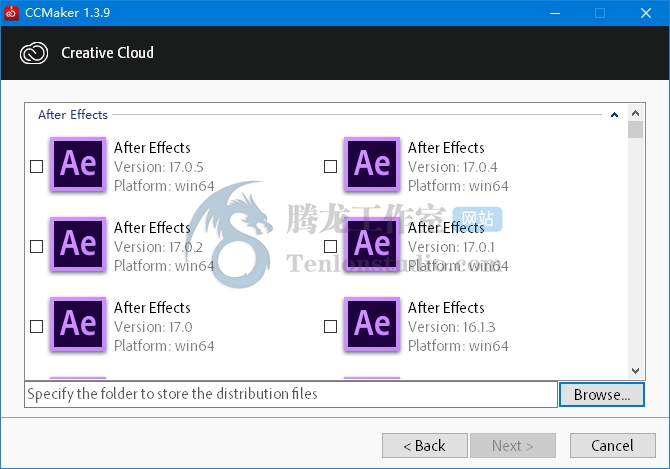Cancel the CCMaker wizard

pos(613,446)
